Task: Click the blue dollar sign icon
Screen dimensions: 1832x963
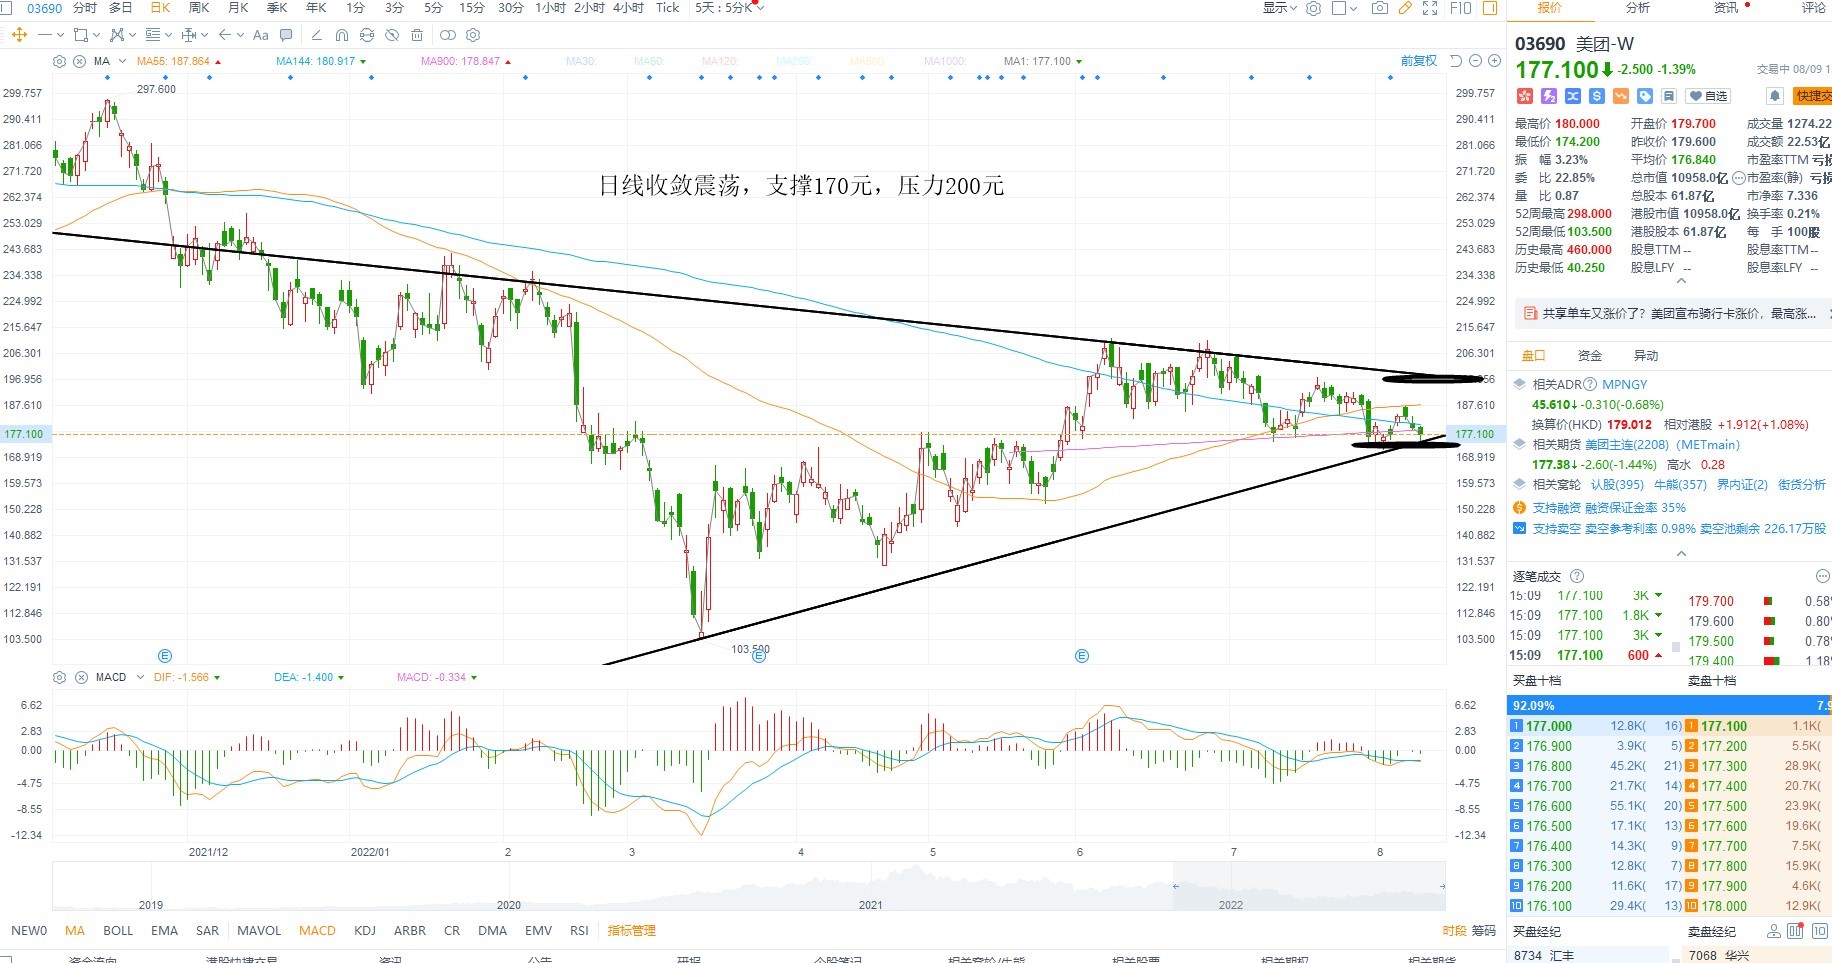Action: coord(1597,96)
